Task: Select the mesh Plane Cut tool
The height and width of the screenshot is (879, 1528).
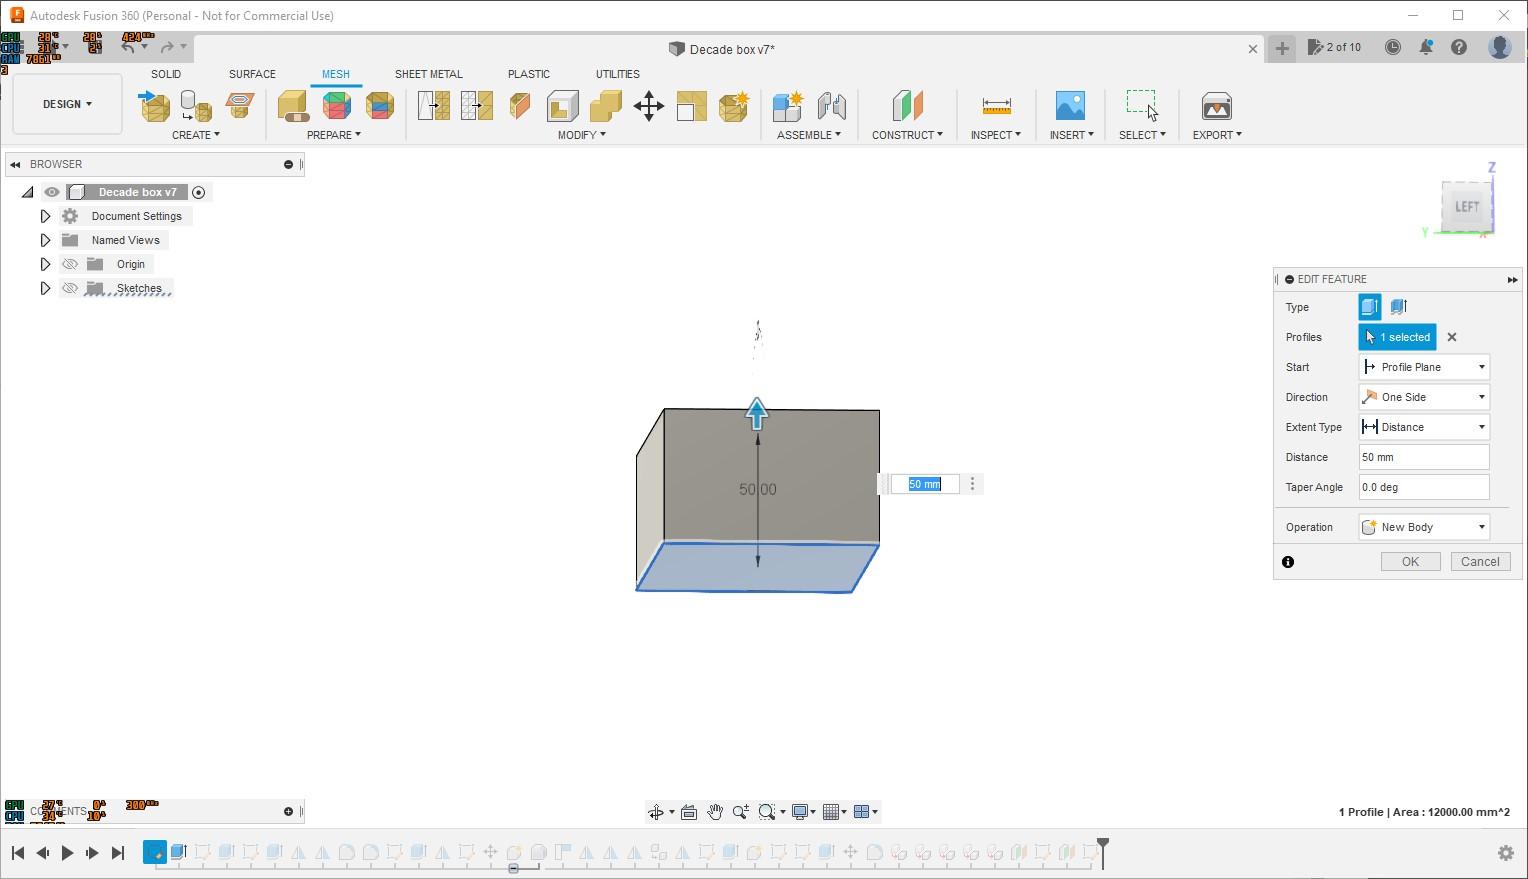Action: click(x=520, y=106)
